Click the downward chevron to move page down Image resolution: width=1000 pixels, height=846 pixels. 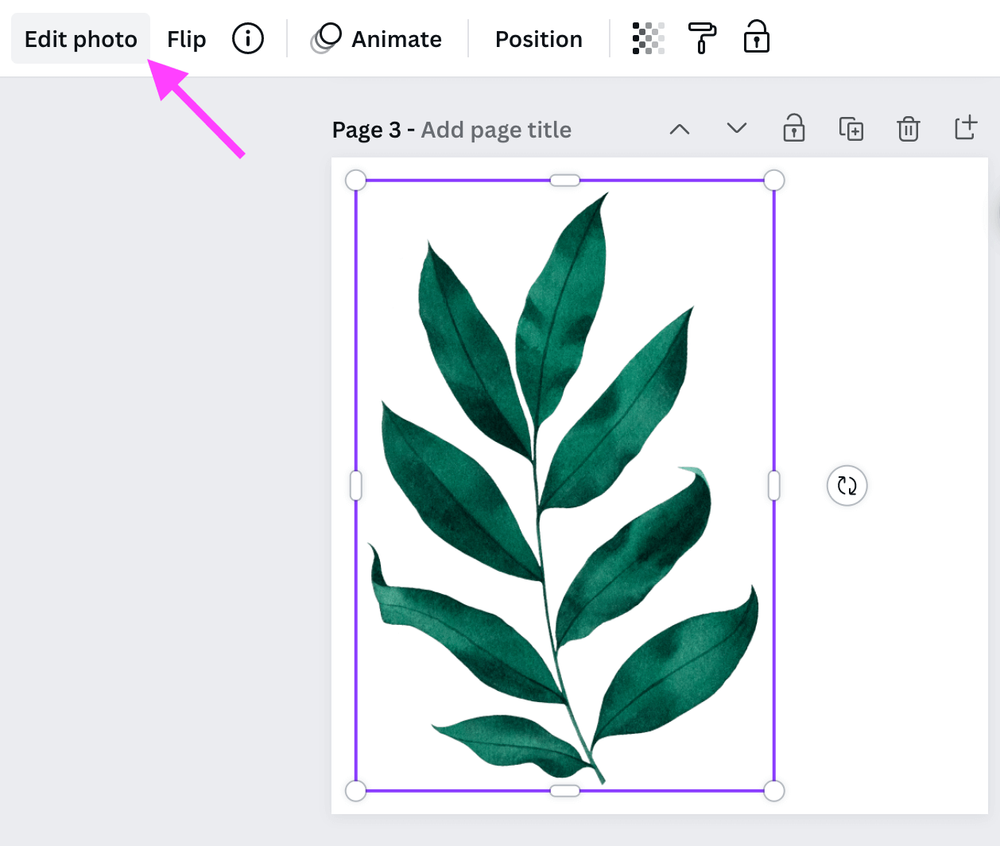pos(736,129)
